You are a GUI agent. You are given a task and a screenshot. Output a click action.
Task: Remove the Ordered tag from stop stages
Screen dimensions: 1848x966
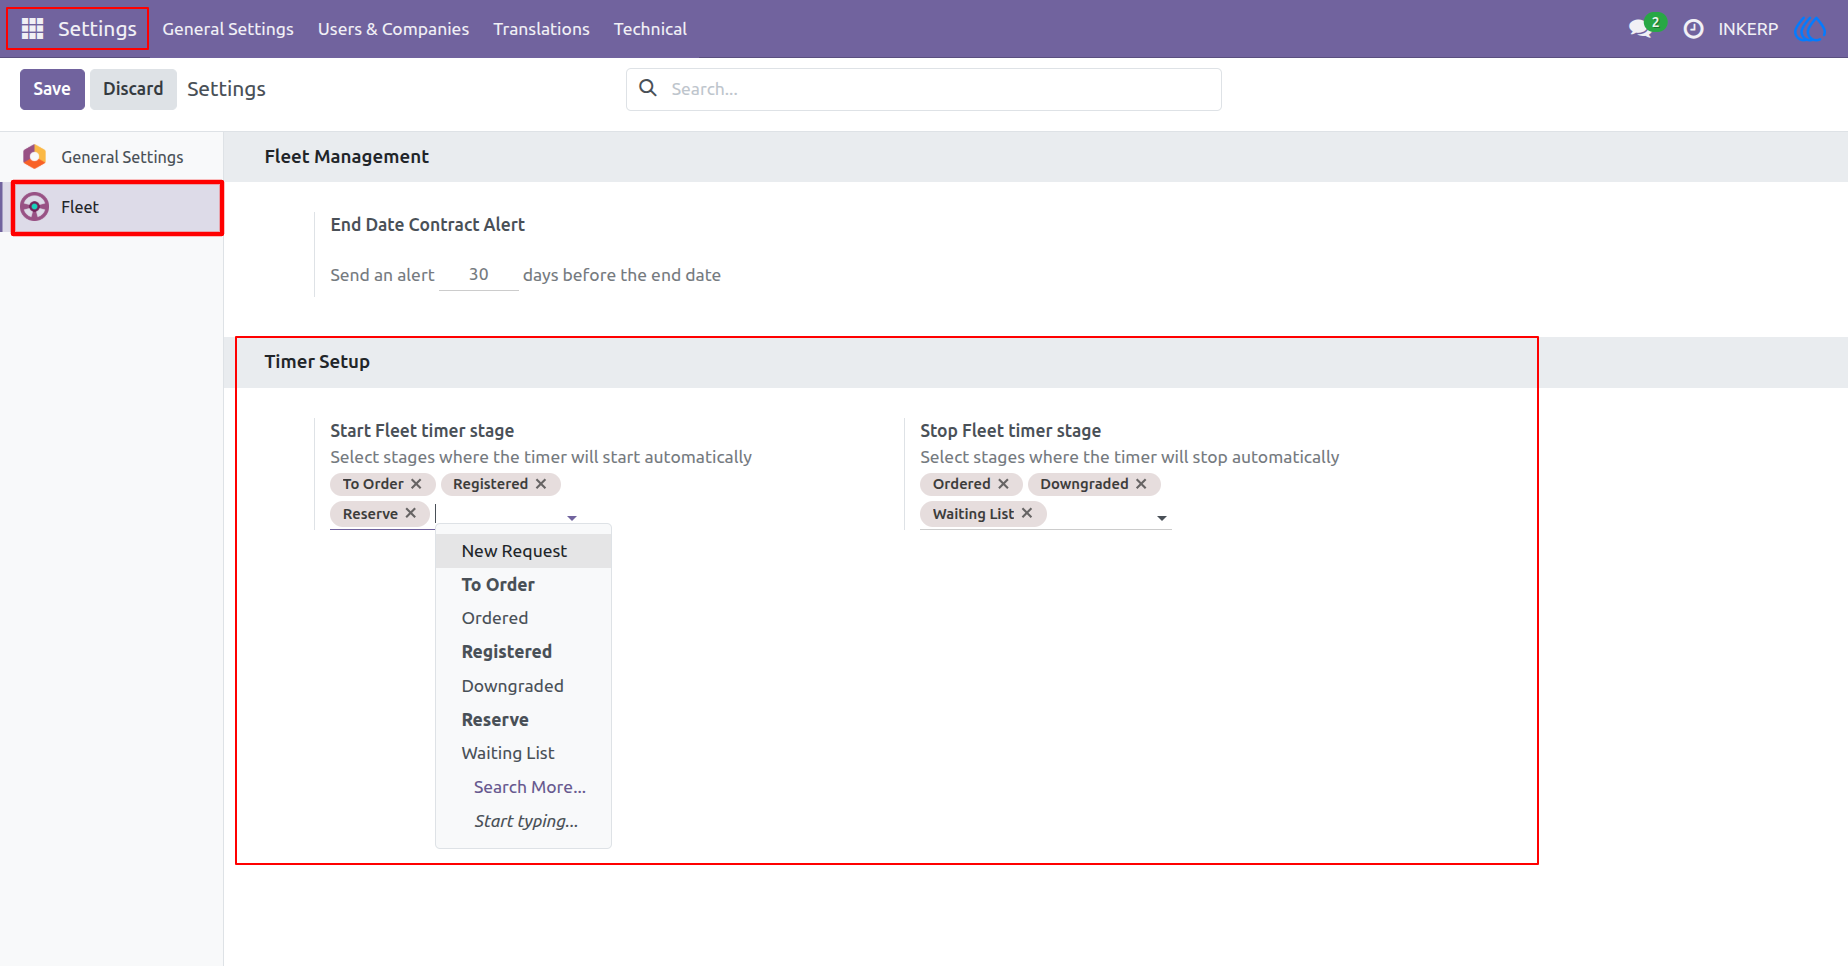[x=1003, y=484]
